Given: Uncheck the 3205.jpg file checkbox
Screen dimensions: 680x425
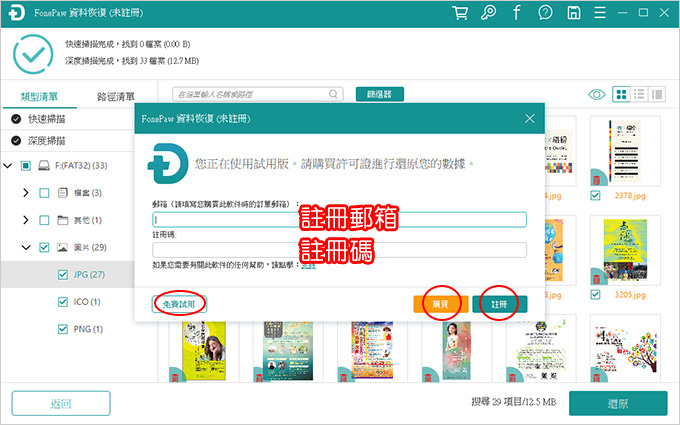Looking at the screenshot, I should click(595, 295).
